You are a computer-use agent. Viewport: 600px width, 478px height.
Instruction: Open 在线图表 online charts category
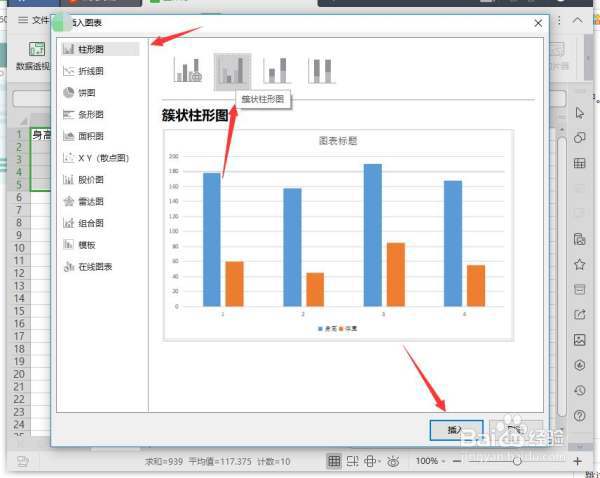(x=88, y=267)
